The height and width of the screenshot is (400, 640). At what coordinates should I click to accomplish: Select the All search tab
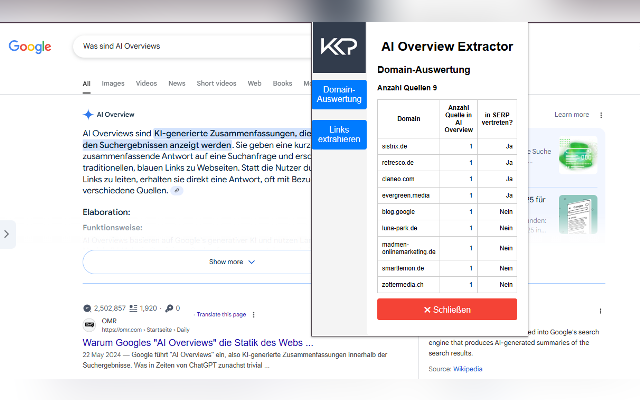tap(87, 83)
